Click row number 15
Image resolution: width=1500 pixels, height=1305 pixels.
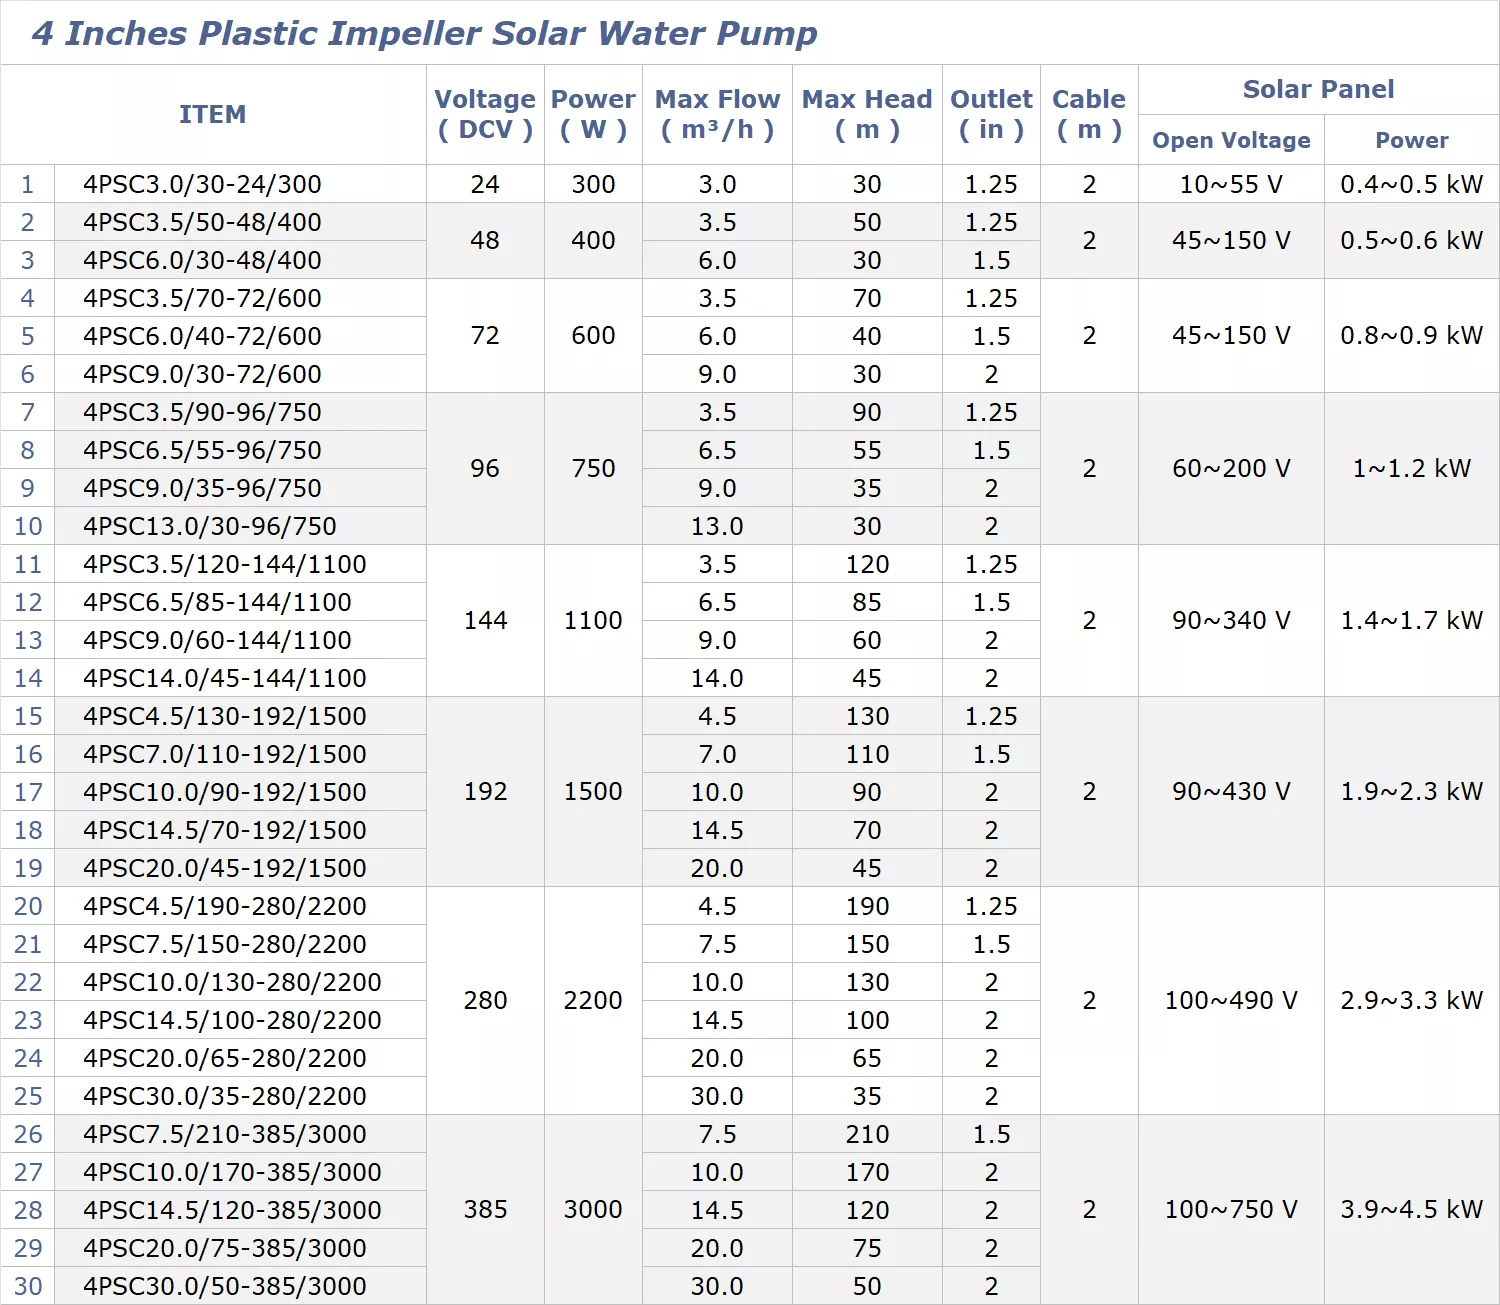[x=28, y=716]
